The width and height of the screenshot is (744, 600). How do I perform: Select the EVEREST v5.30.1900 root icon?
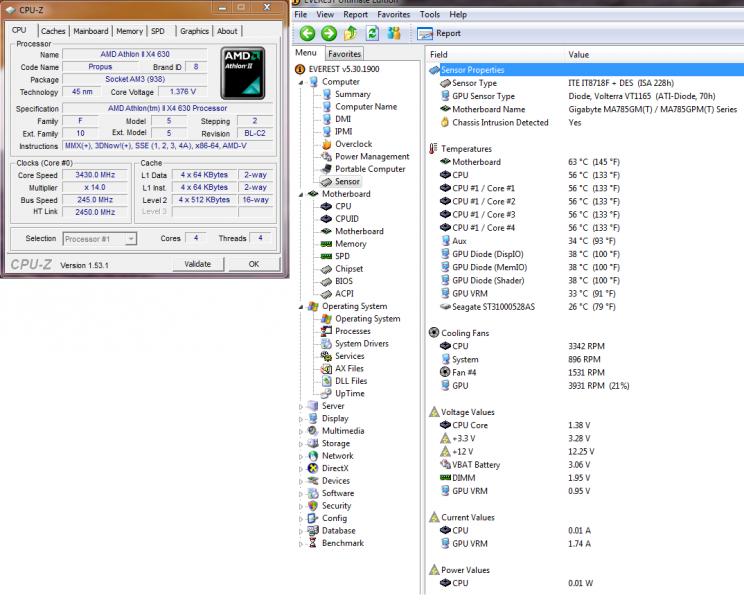coord(300,69)
